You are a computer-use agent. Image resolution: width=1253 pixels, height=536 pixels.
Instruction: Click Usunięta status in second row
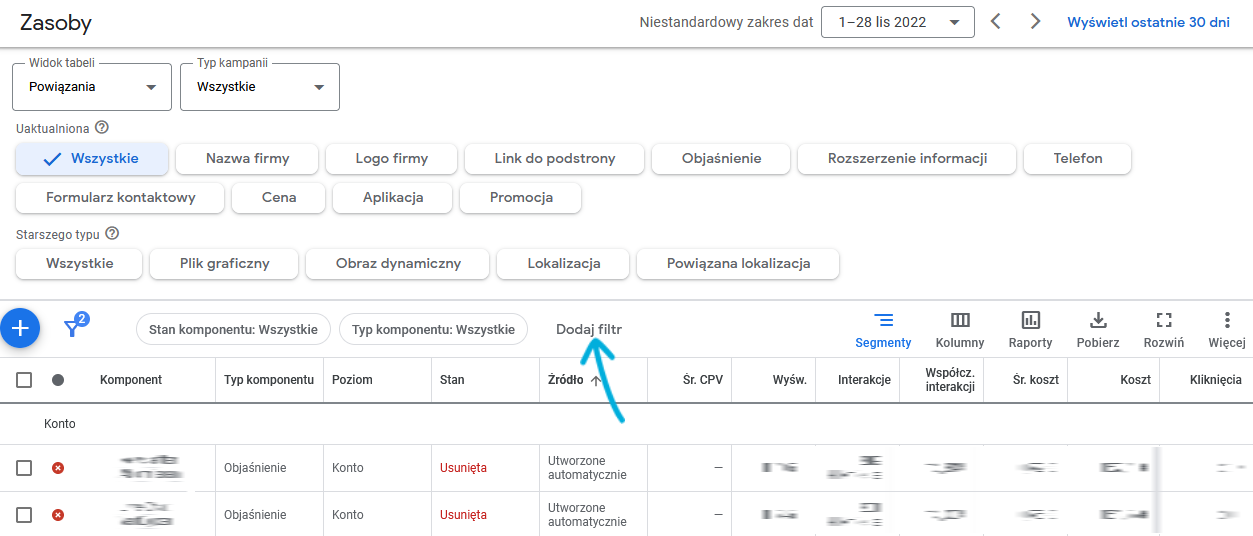pos(464,515)
